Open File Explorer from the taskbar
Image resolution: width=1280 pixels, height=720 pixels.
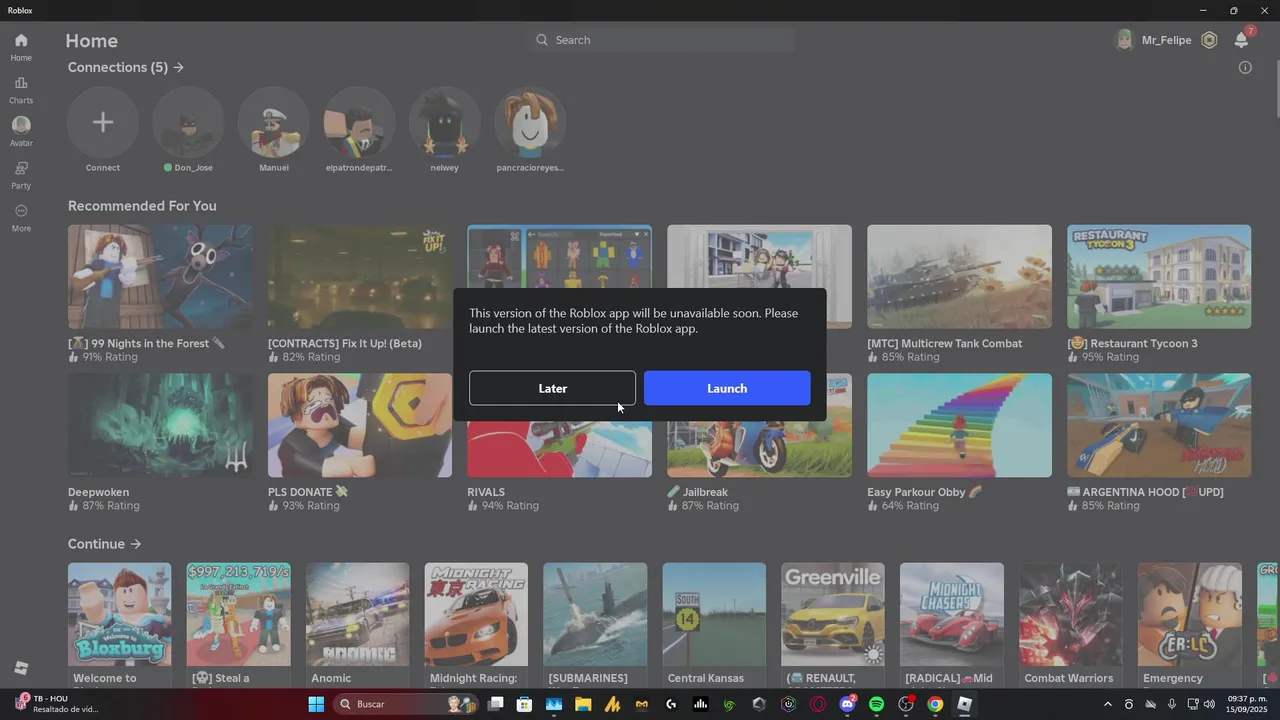pos(583,704)
